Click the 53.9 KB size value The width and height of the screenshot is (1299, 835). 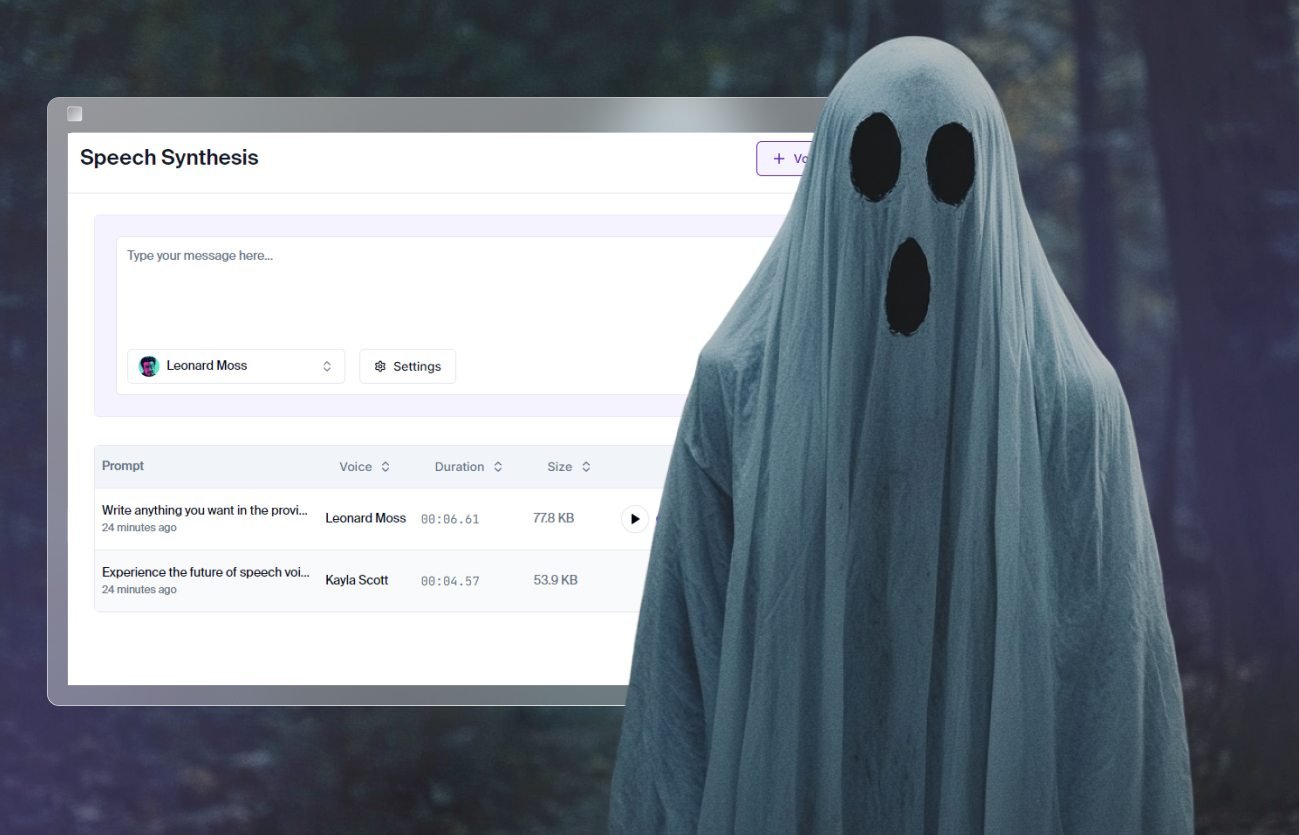555,580
